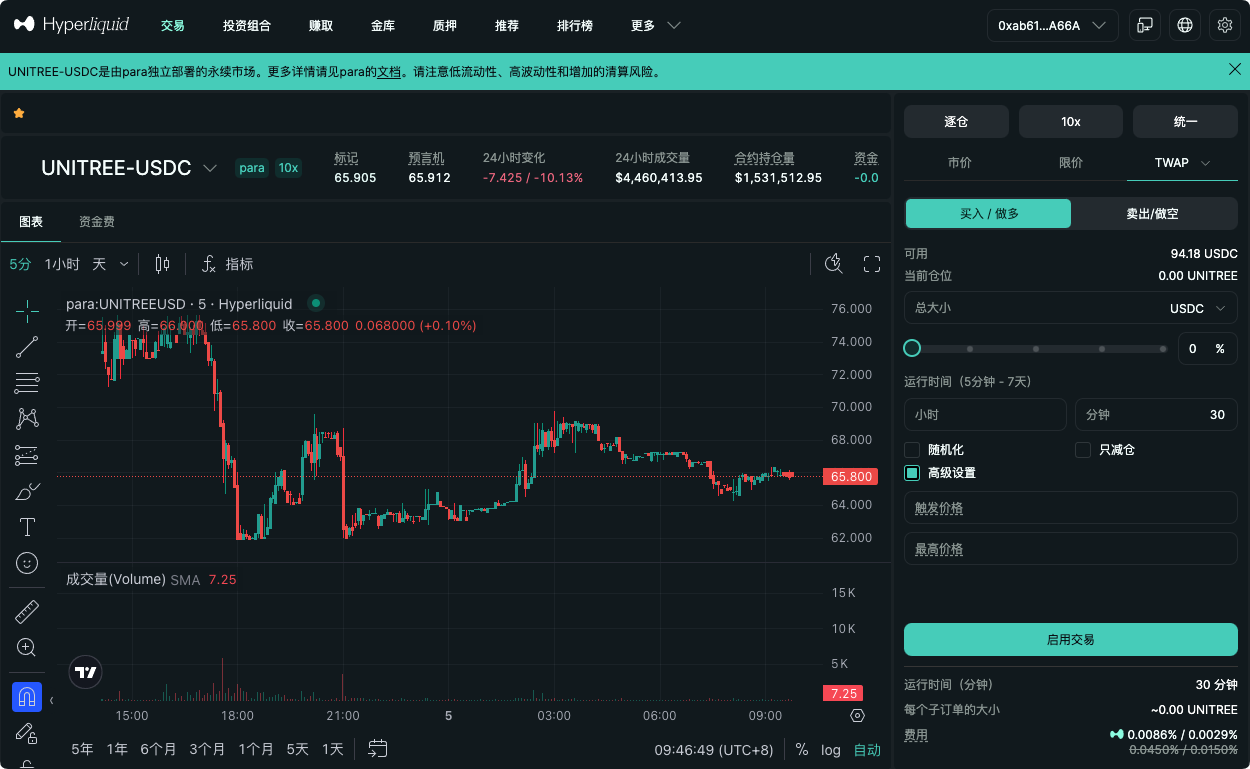Toggle the magnet mode tool
This screenshot has width=1250, height=769.
[27, 696]
